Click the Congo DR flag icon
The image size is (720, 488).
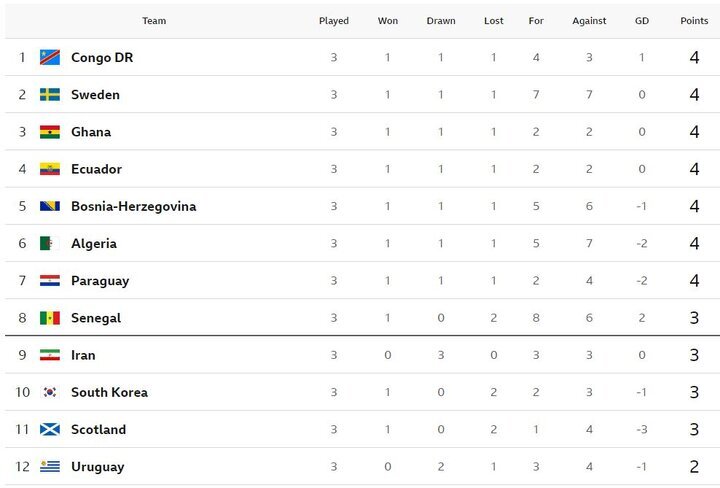pyautogui.click(x=50, y=57)
